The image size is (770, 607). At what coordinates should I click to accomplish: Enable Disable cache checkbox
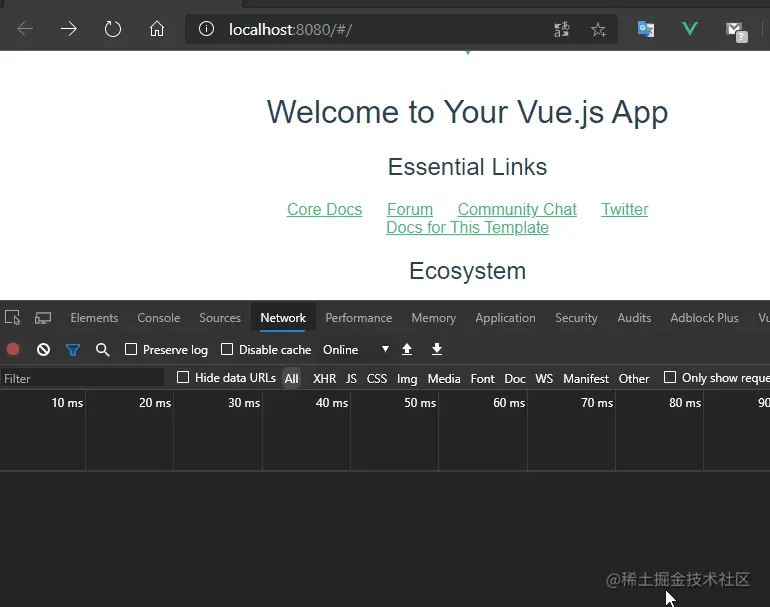point(227,349)
